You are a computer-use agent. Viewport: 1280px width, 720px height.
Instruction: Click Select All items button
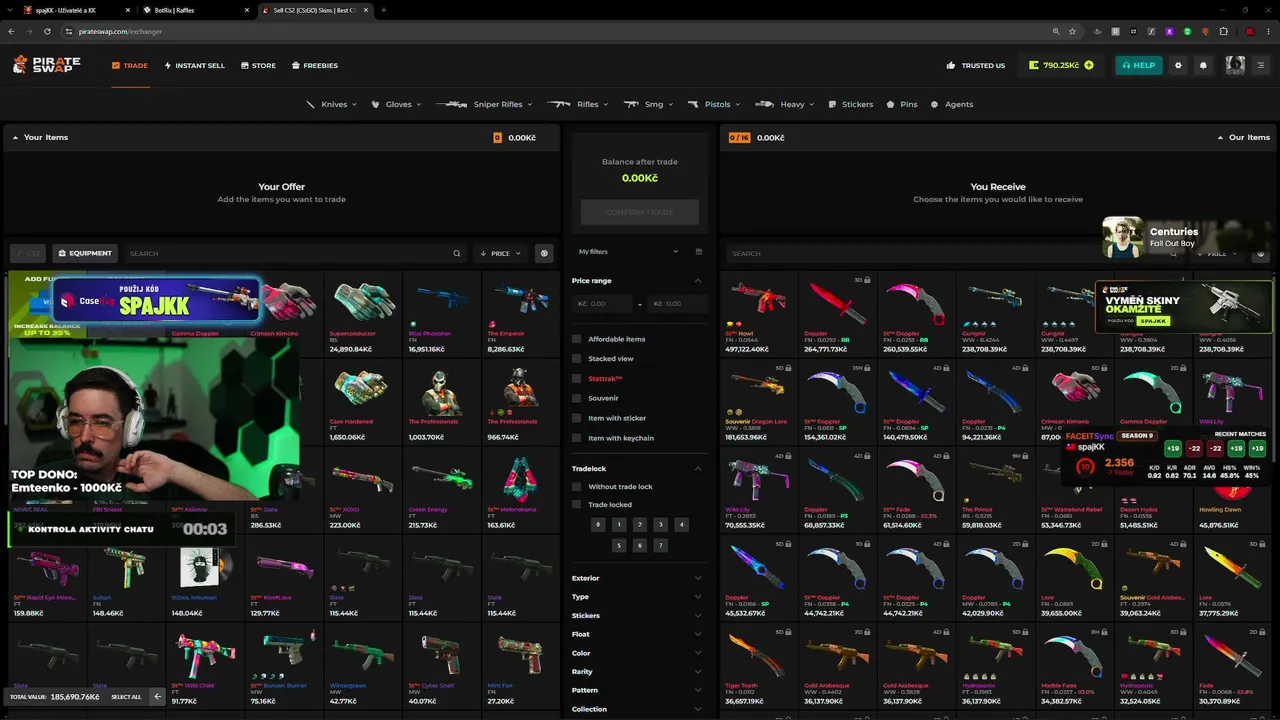pyautogui.click(x=126, y=697)
